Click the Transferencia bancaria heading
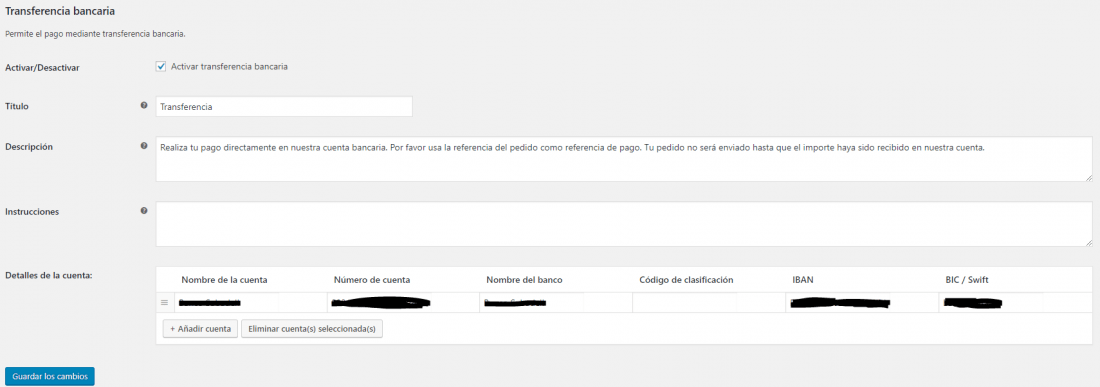The image size is (1100, 387). 60,11
